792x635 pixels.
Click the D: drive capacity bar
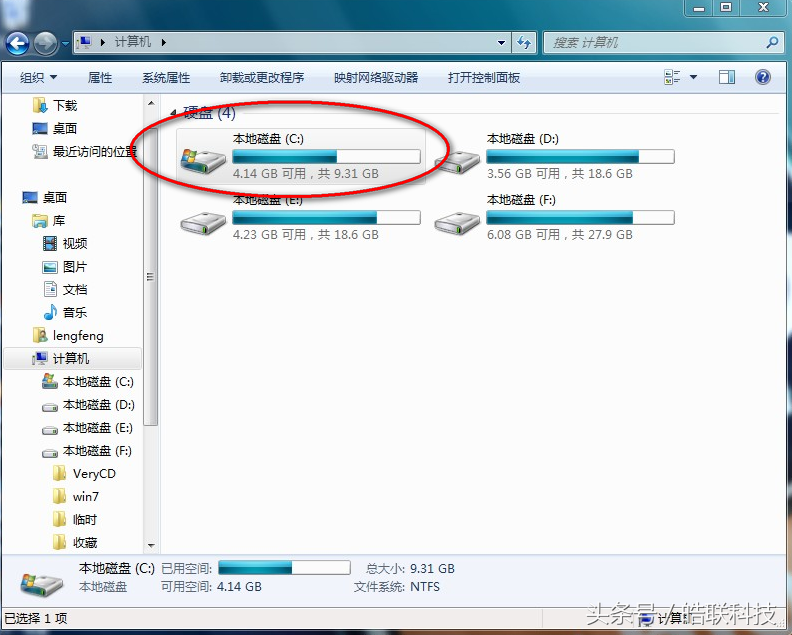click(x=580, y=157)
